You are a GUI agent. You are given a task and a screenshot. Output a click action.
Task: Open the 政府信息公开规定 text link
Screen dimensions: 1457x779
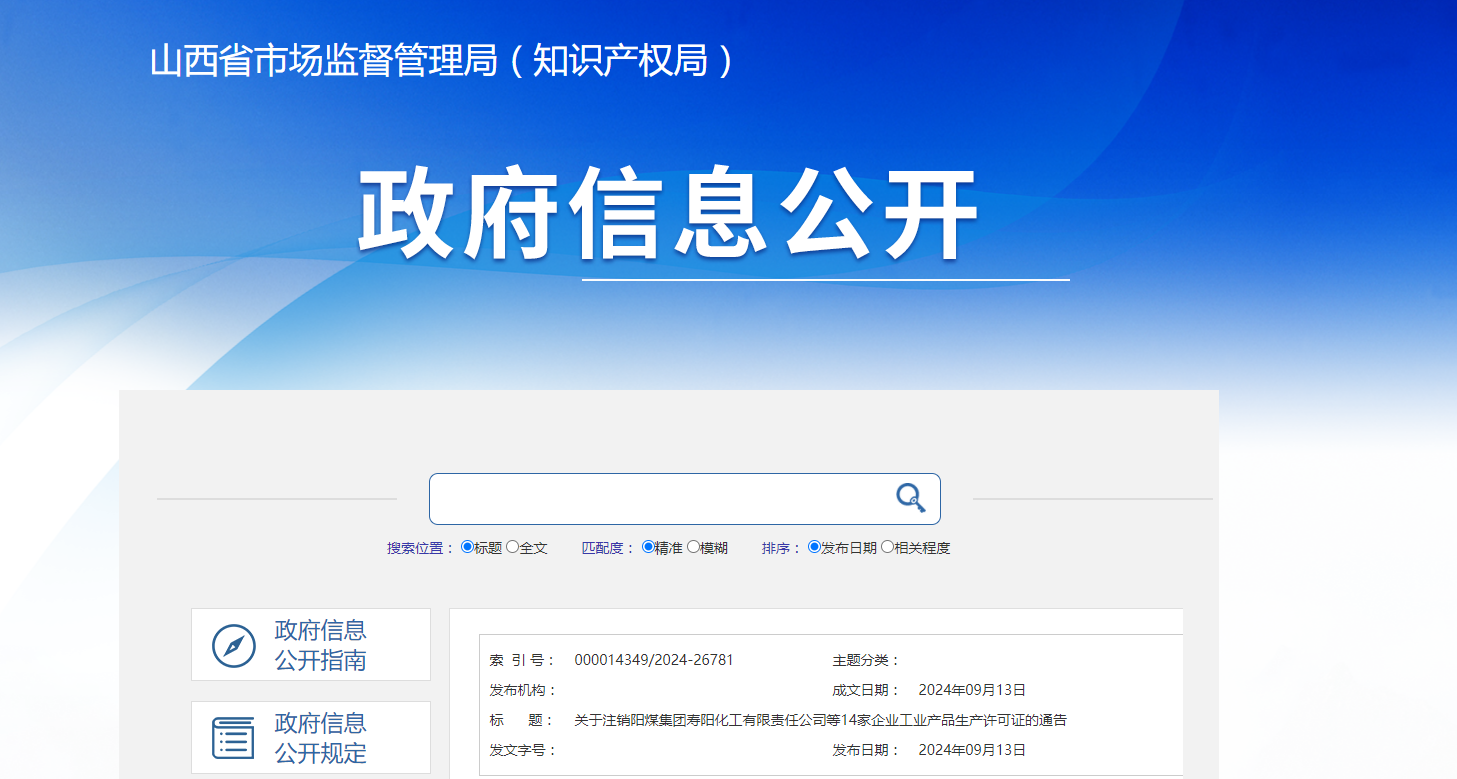[x=320, y=738]
